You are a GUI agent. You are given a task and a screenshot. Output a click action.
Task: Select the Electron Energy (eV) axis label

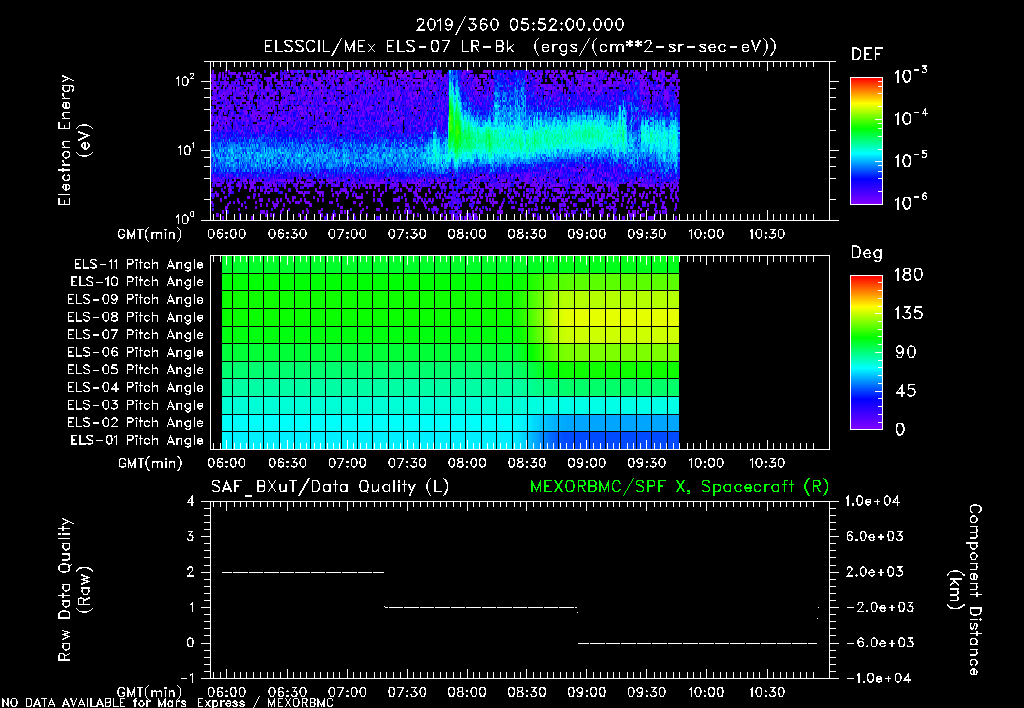[x=73, y=140]
